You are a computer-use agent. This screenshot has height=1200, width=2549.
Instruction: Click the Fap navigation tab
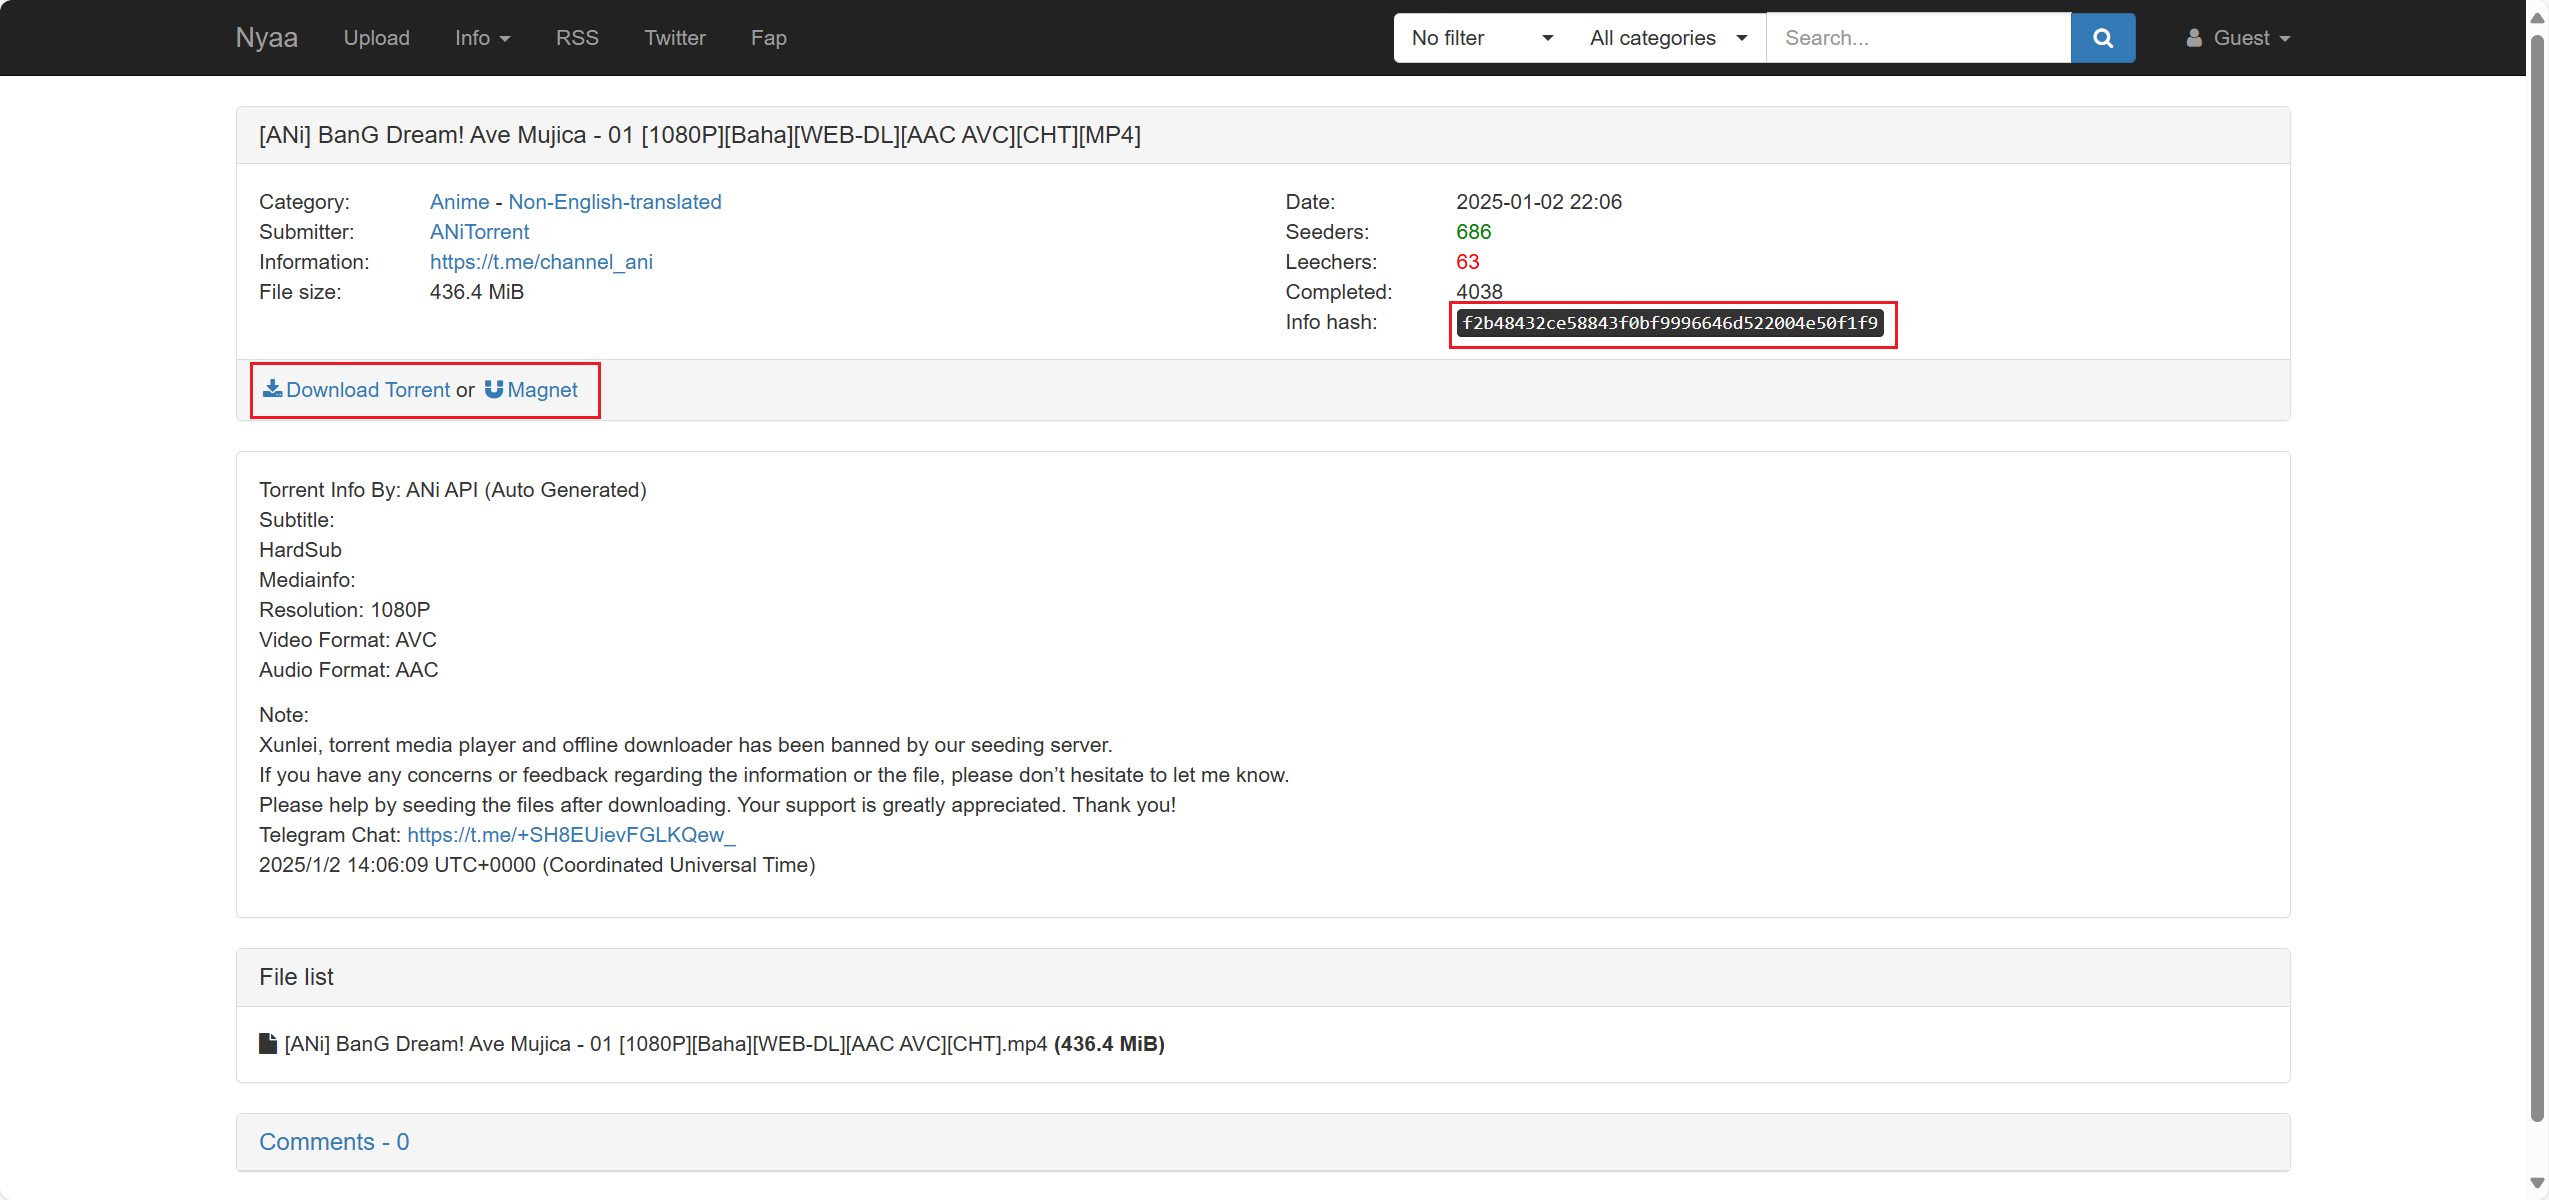[769, 37]
